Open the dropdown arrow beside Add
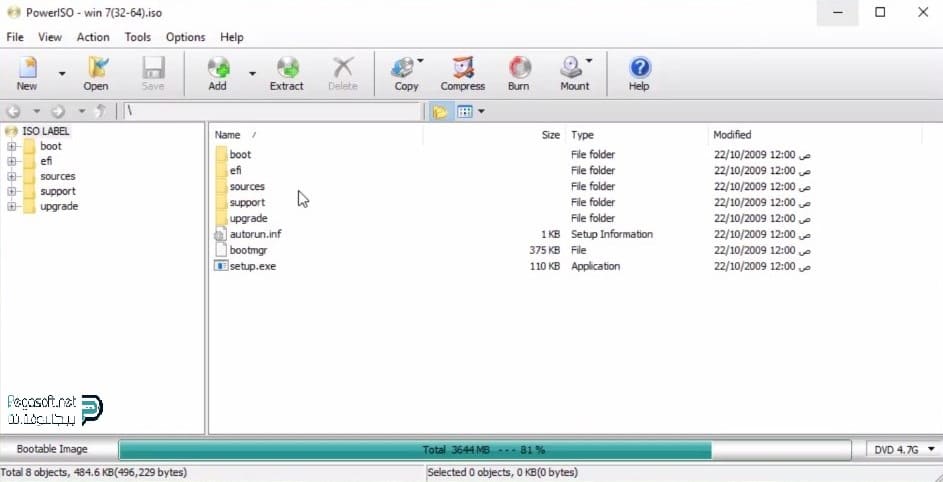The width and height of the screenshot is (943, 482). click(x=252, y=74)
